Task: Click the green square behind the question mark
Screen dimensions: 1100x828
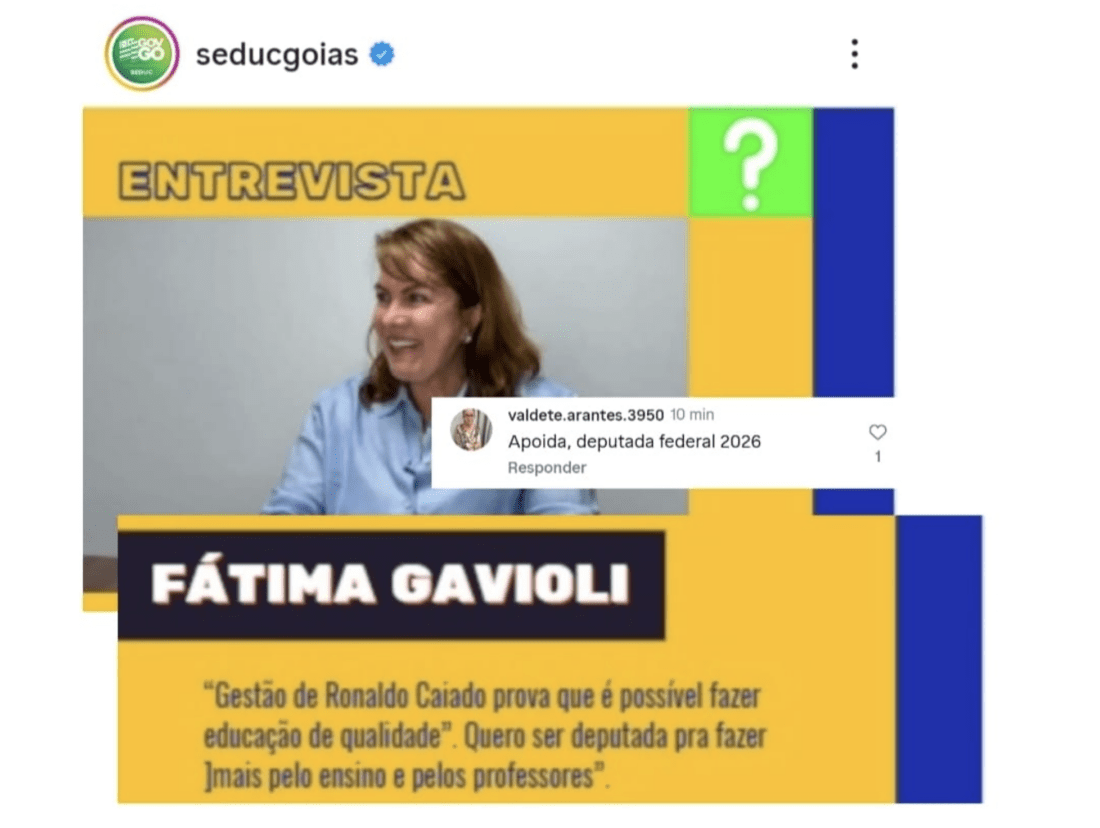Action: [751, 162]
